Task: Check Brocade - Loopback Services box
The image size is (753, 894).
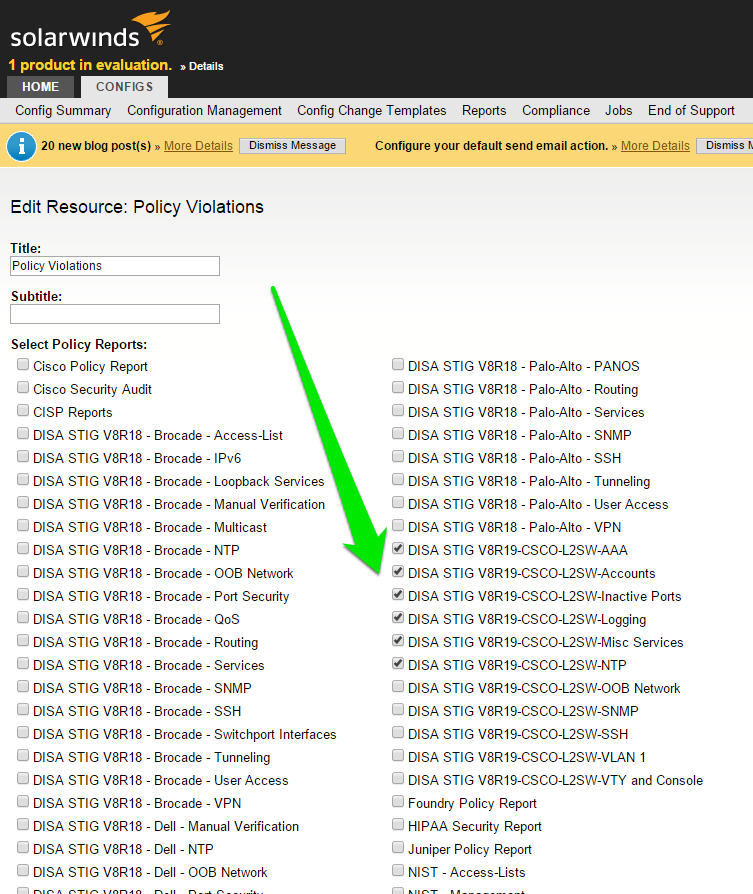Action: coord(23,479)
